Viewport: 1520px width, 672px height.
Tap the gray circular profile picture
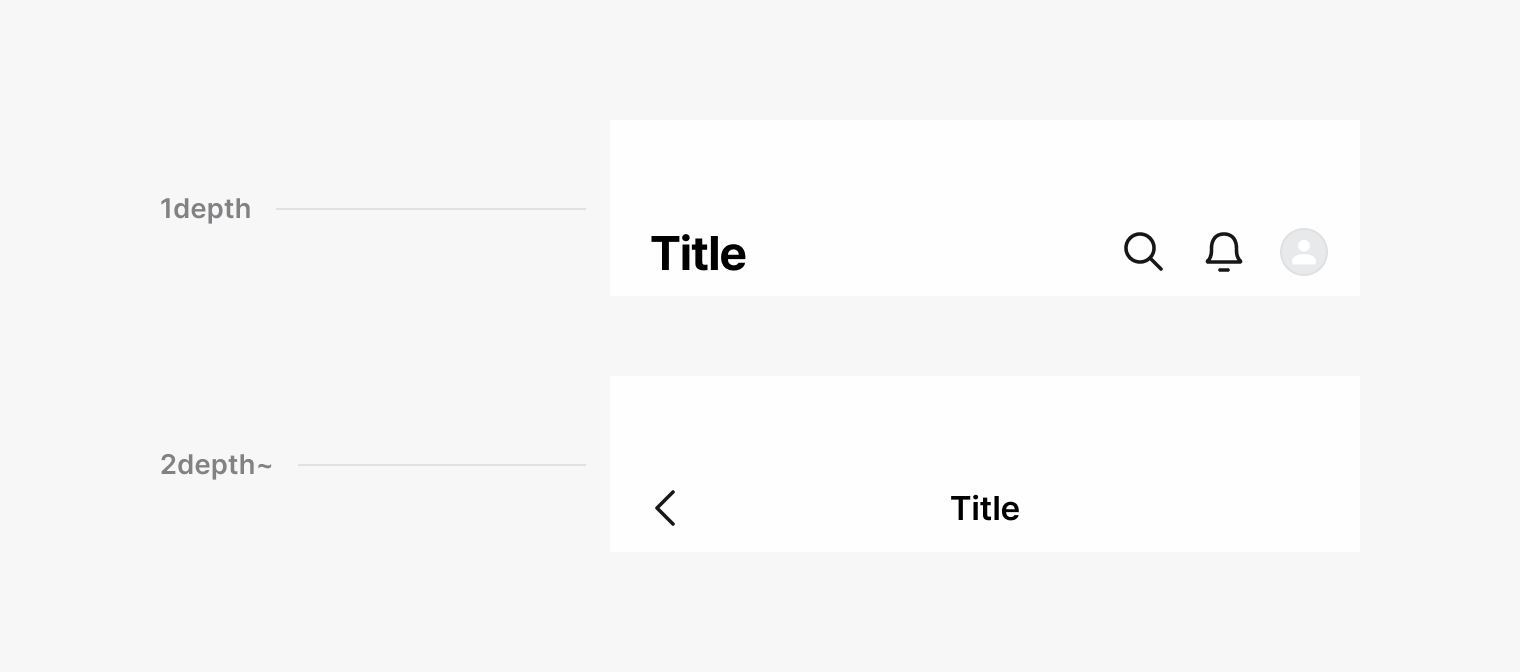(x=1303, y=252)
